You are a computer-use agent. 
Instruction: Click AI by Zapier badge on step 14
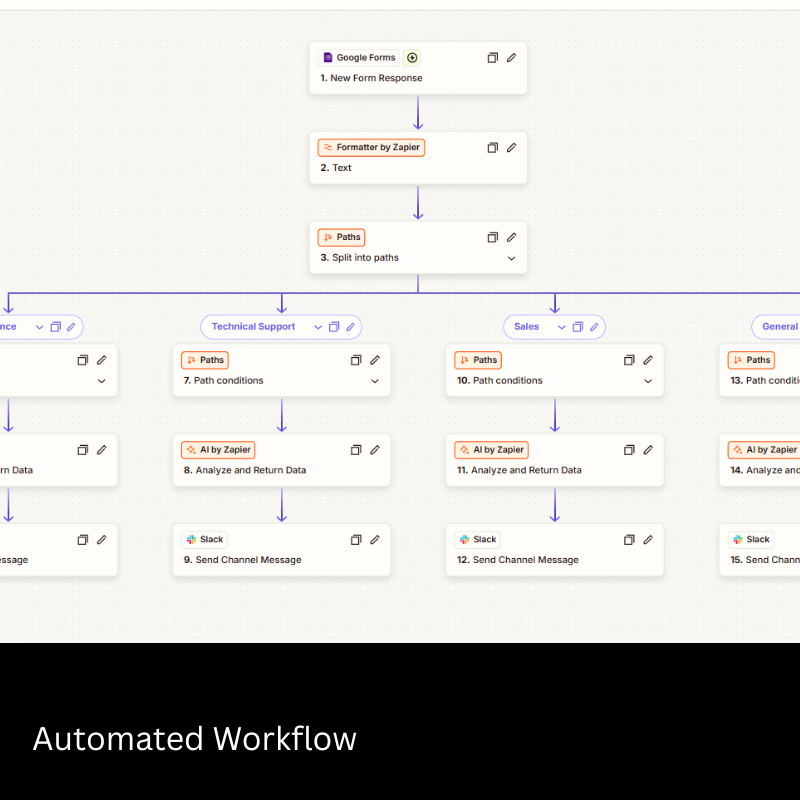(764, 450)
